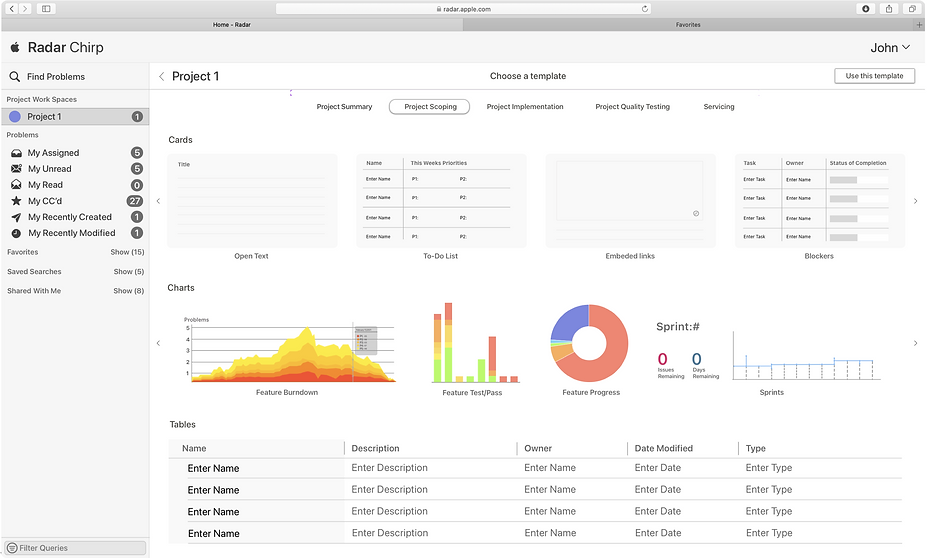Viewport: 927px width, 558px height.
Task: Click the Type column header
Action: coord(756,449)
